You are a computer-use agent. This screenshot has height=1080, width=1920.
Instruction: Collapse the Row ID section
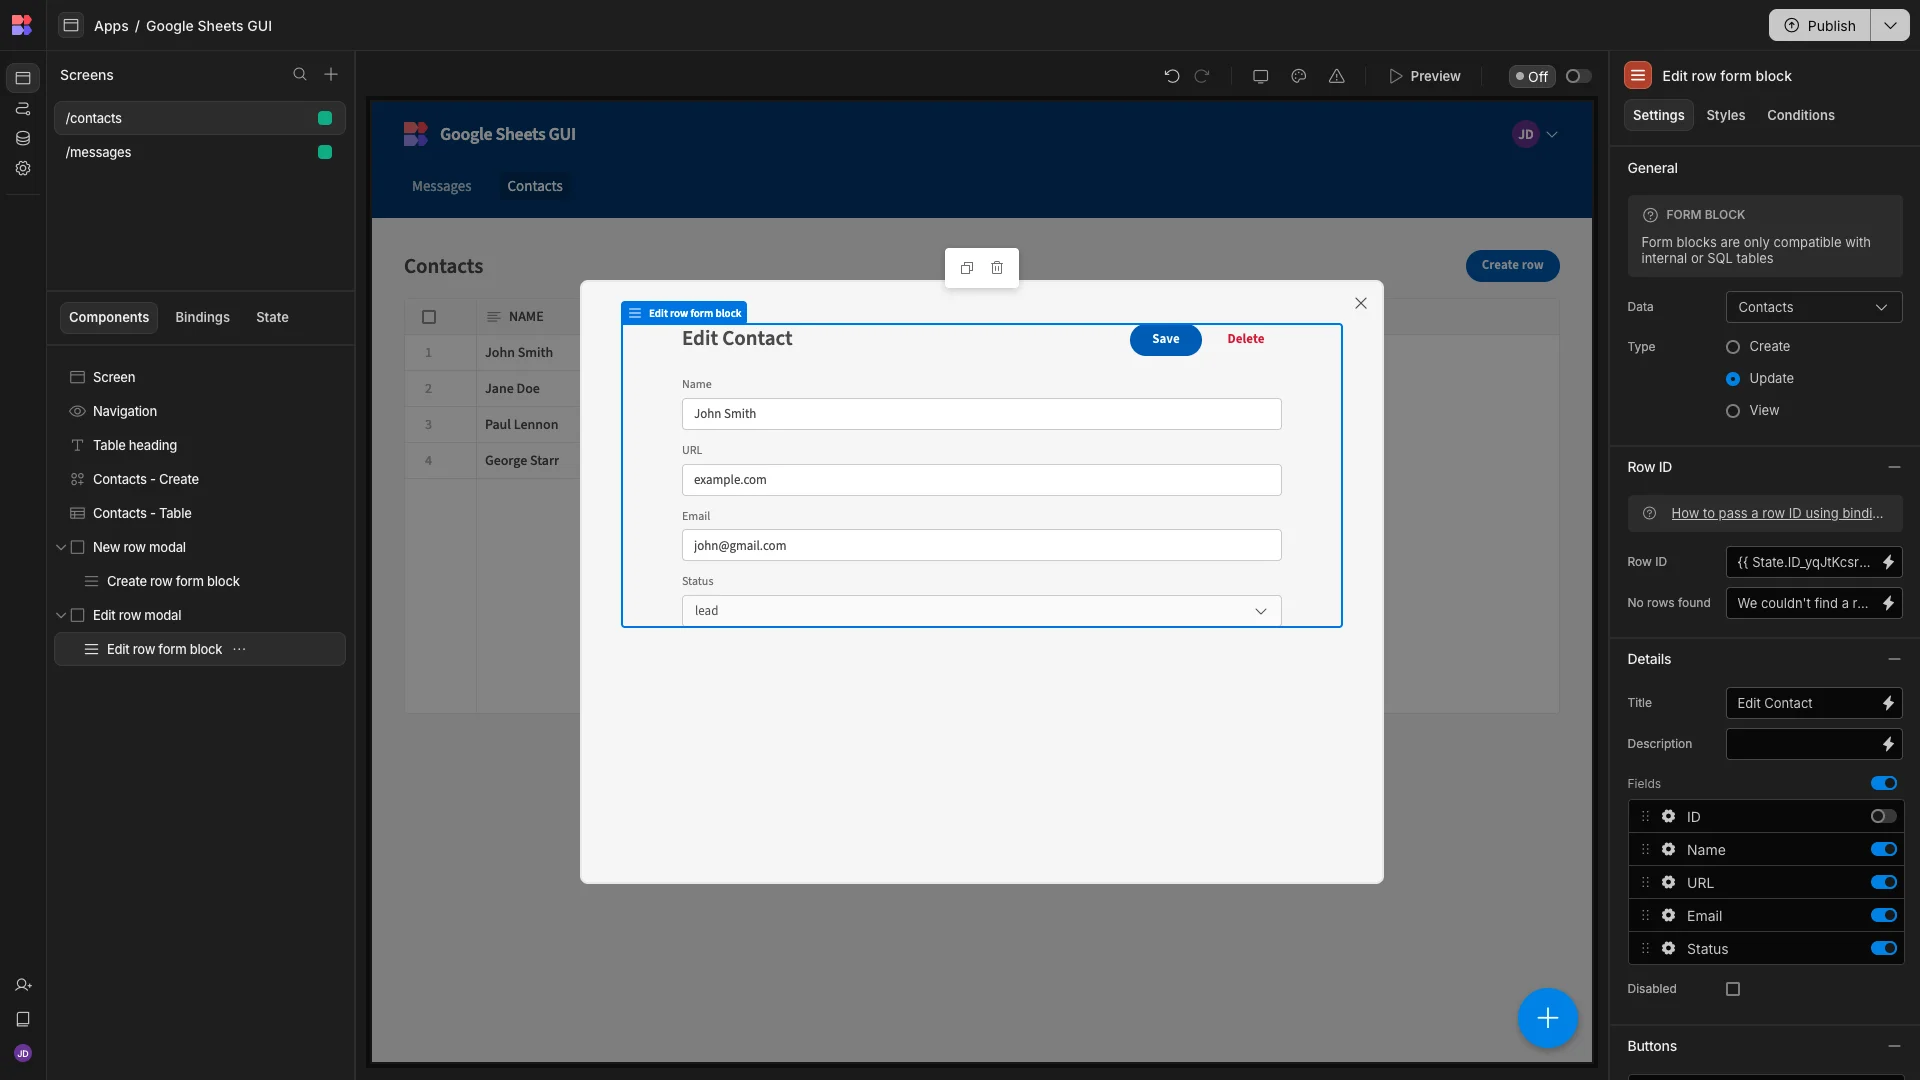pos(1894,467)
